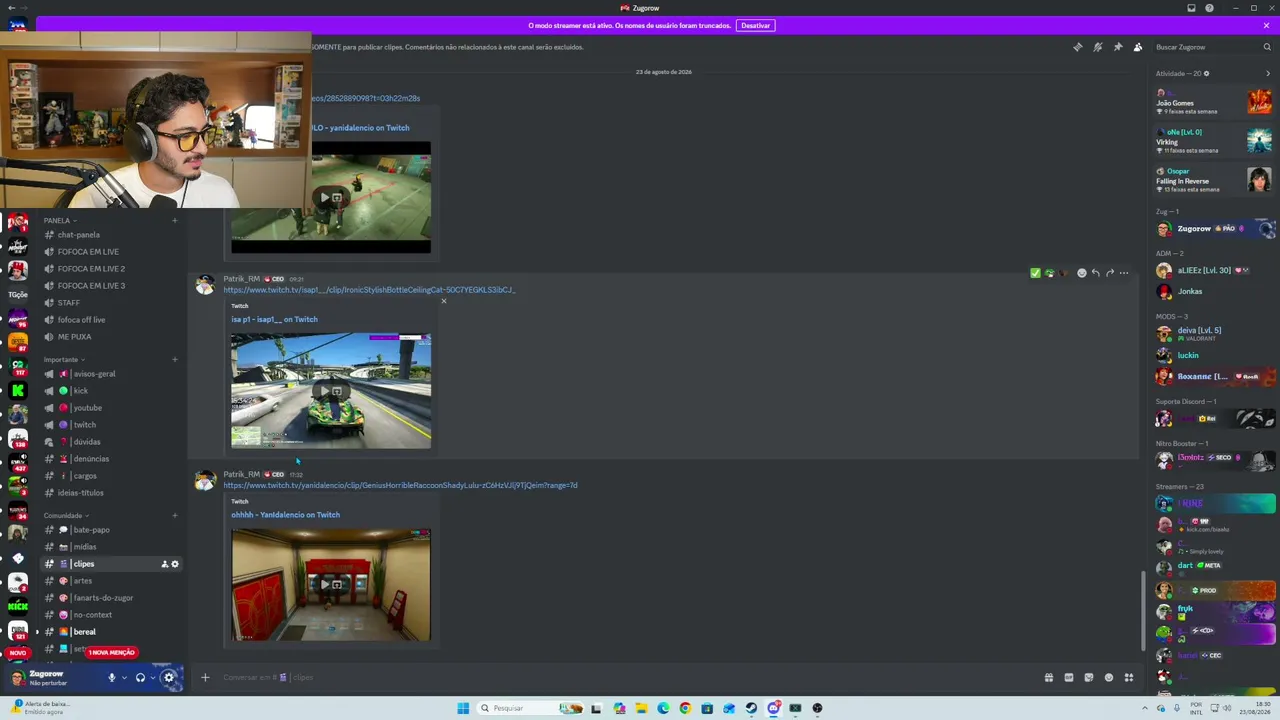This screenshot has width=1280, height=720.
Task: Open add reaction smiley on message
Action: (1081, 272)
